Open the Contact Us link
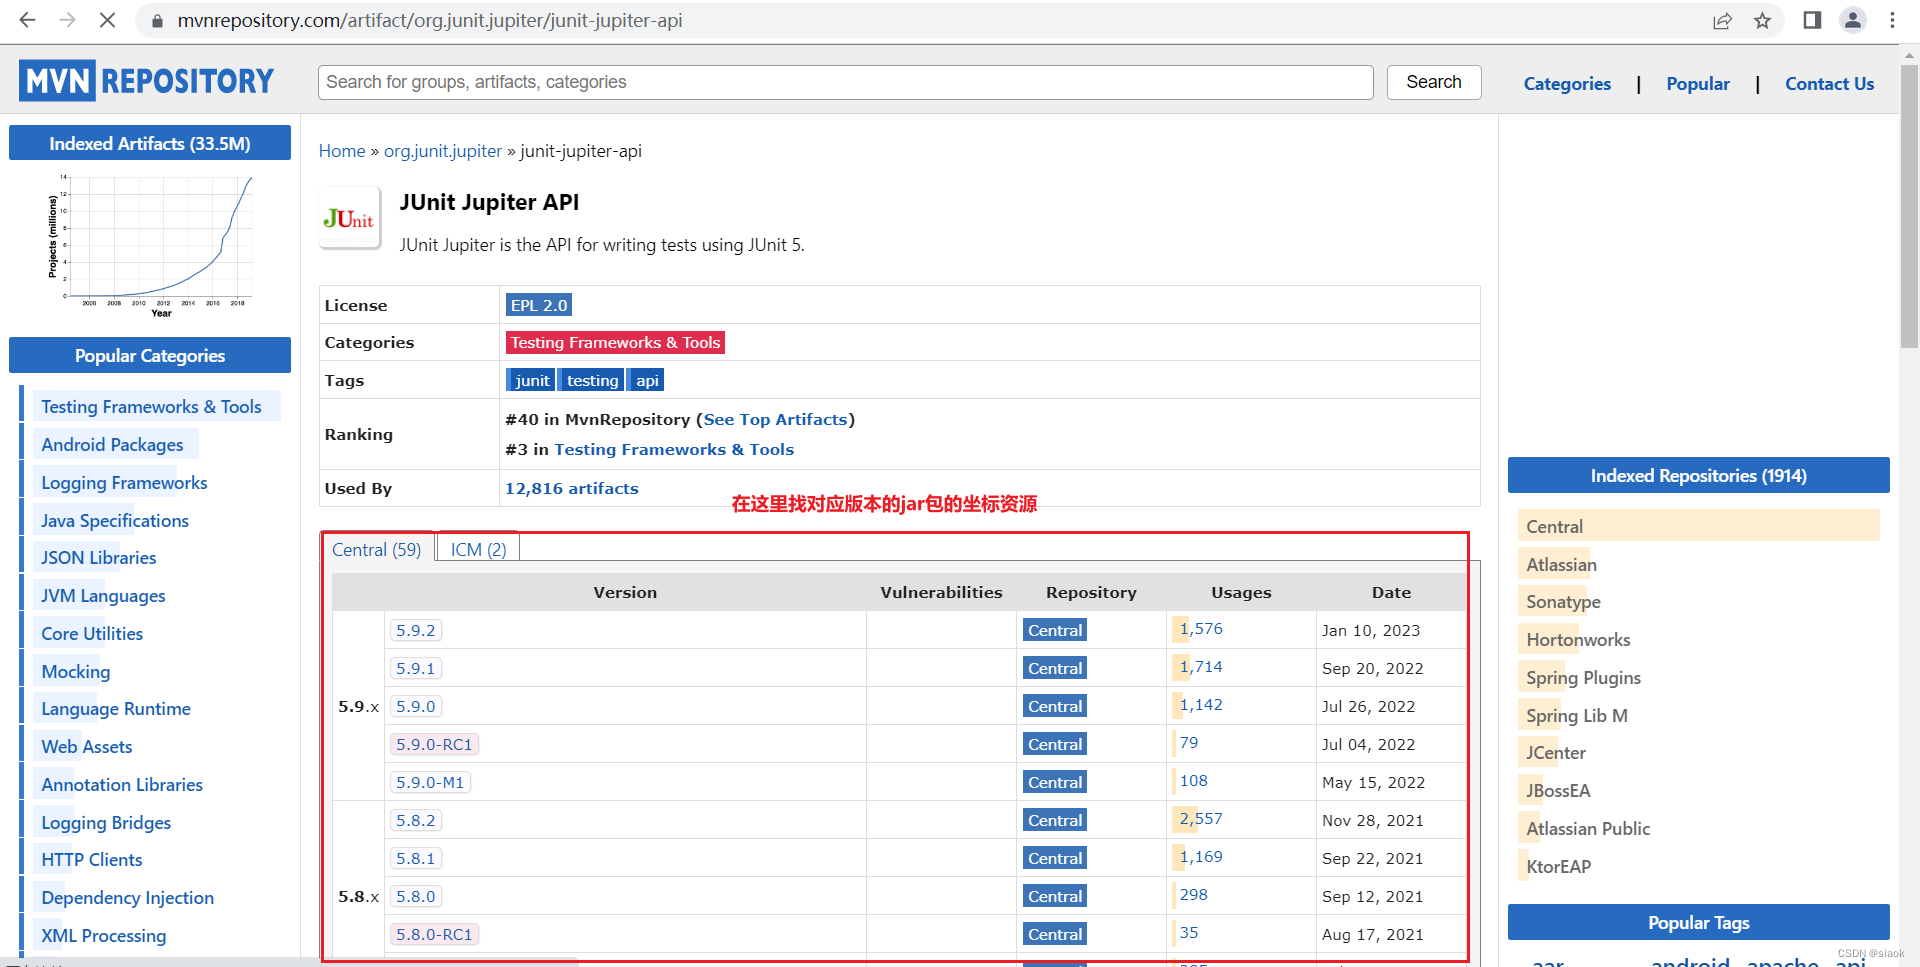 tap(1829, 84)
